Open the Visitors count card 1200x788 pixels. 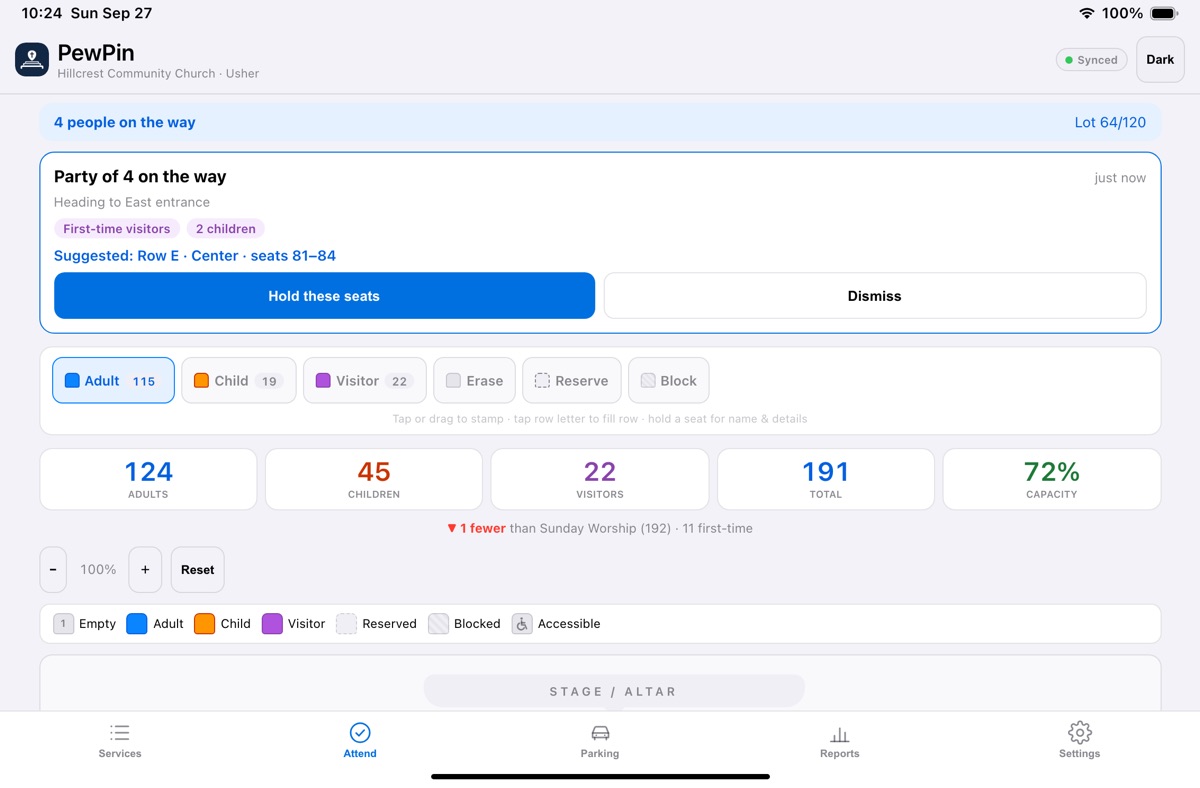600,479
